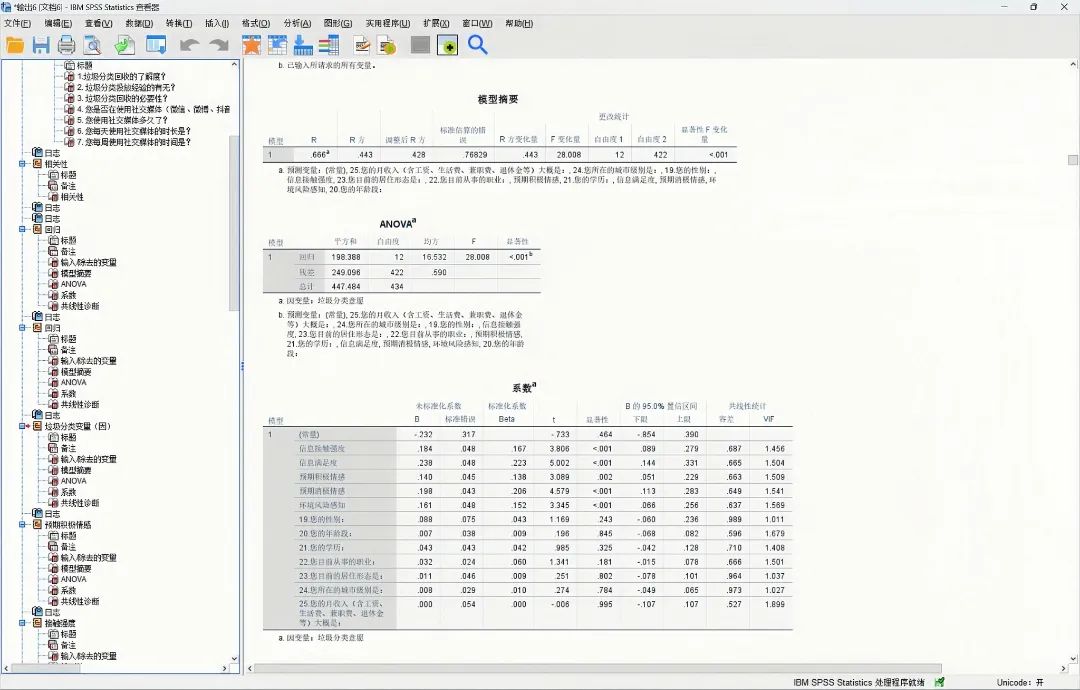The image size is (1080, 690).
Task: Click the Open file folder icon
Action: 15,45
